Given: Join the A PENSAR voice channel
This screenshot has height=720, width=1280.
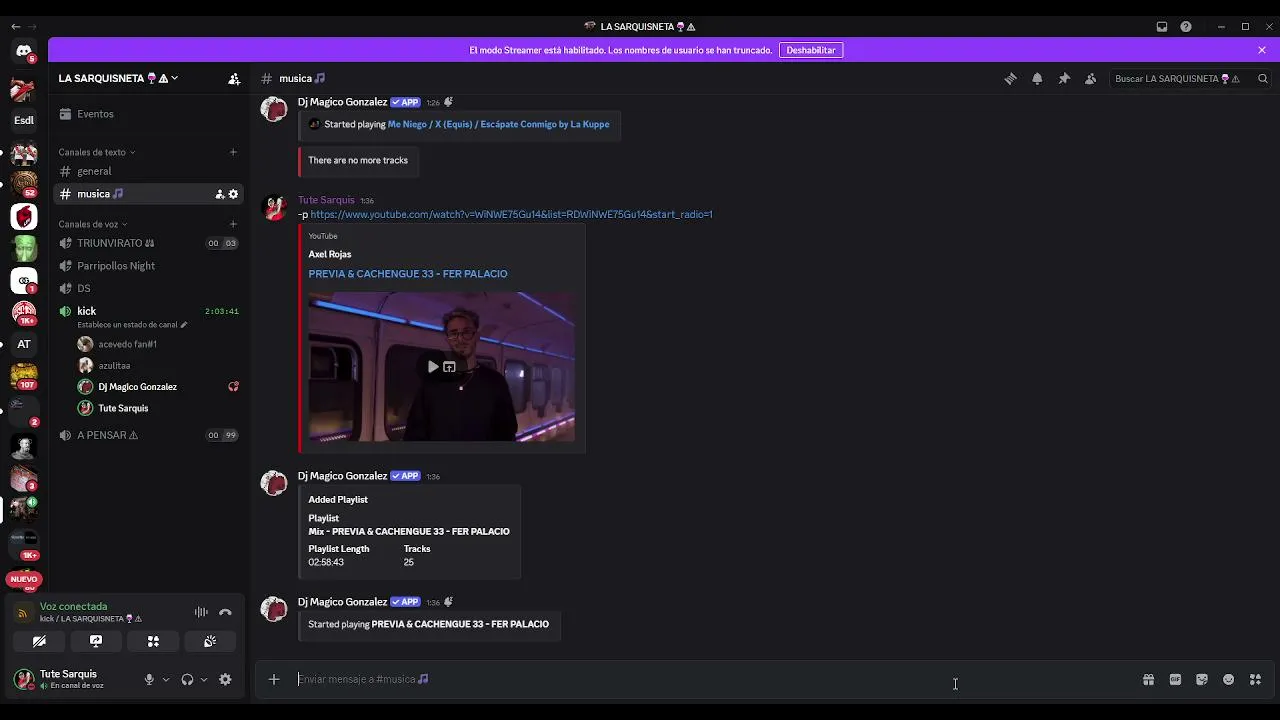Looking at the screenshot, I should [148, 435].
